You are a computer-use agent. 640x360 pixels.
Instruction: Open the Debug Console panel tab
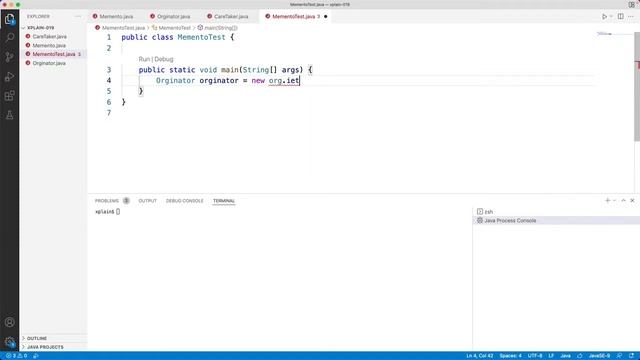184,201
